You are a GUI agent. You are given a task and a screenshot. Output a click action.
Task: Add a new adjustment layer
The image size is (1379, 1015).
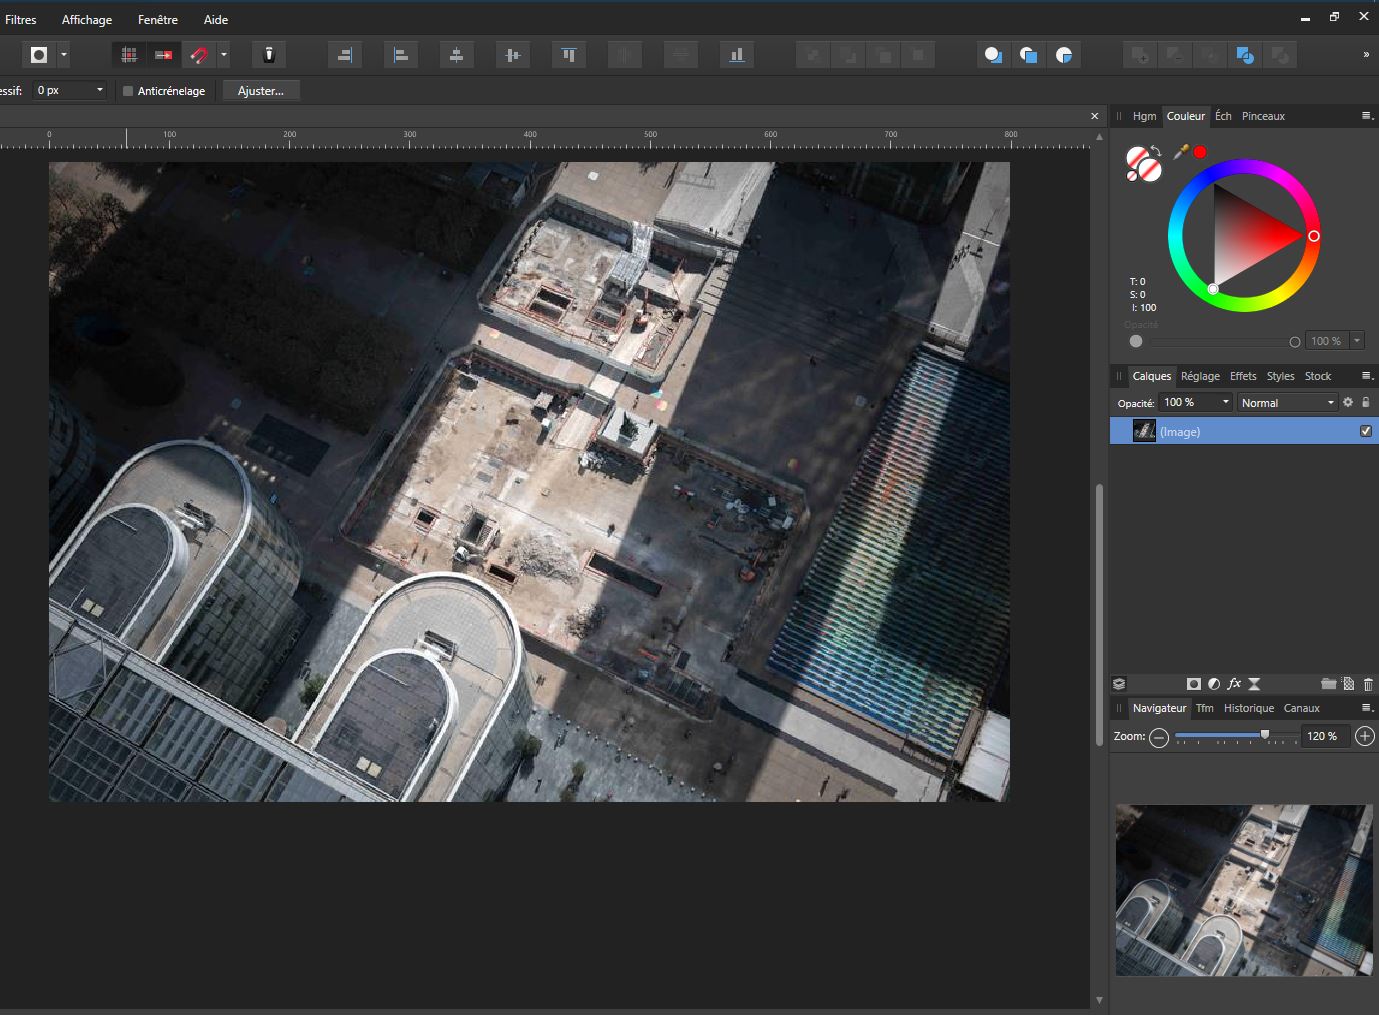tap(1214, 684)
